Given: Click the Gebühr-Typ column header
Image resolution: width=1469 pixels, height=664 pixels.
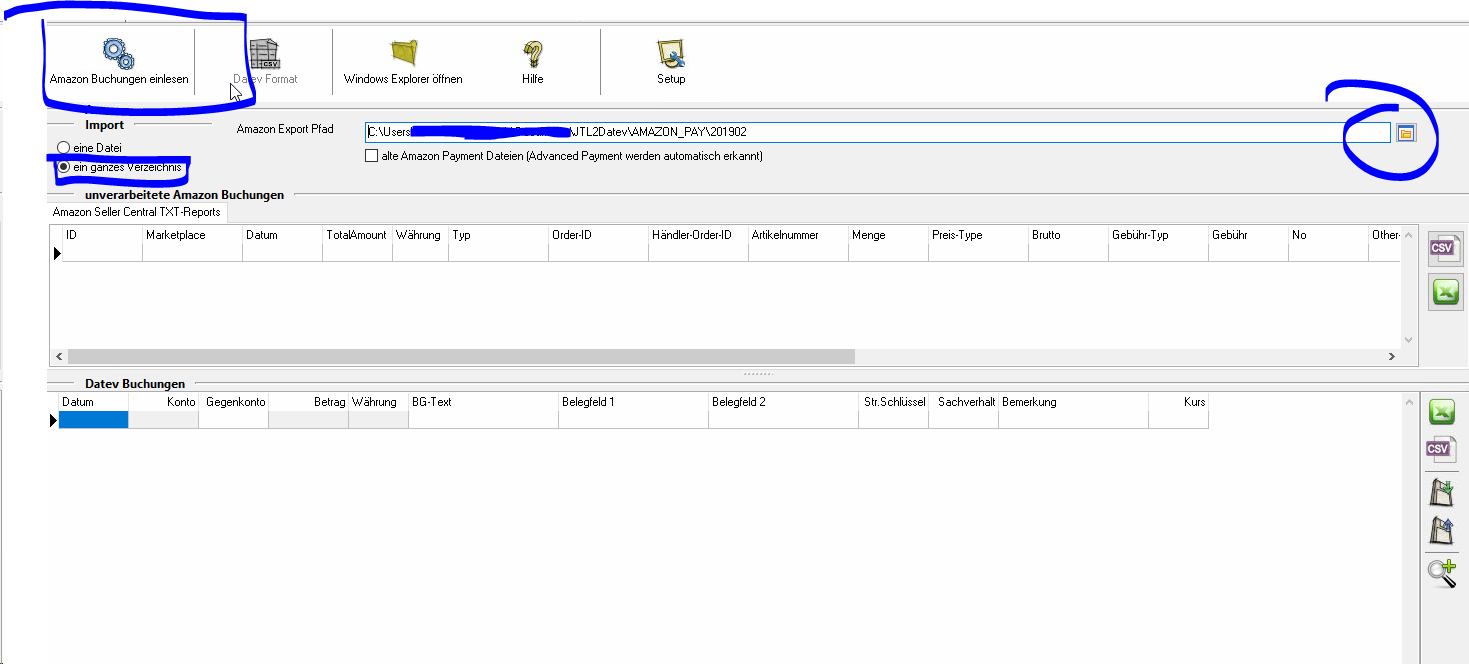Looking at the screenshot, I should point(1159,235).
